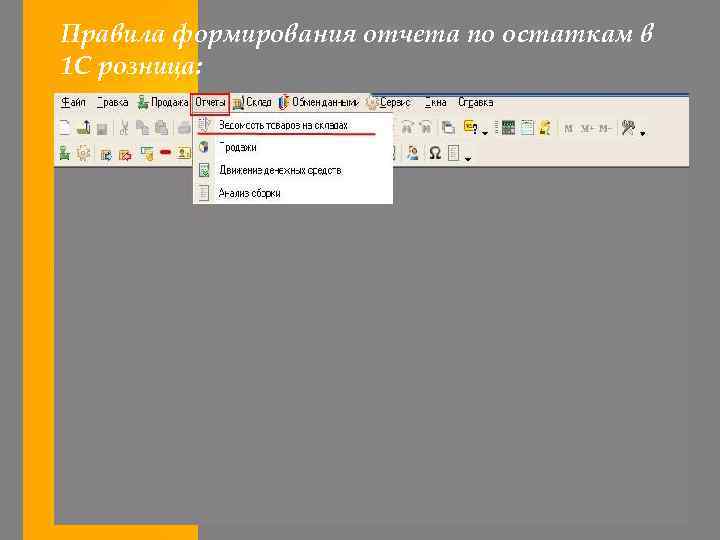Click the red minus icon

165,152
